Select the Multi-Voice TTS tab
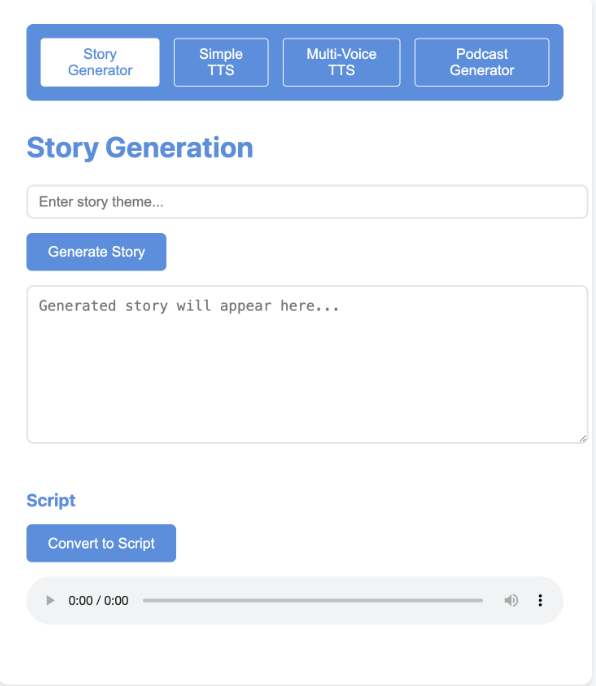 coord(341,62)
